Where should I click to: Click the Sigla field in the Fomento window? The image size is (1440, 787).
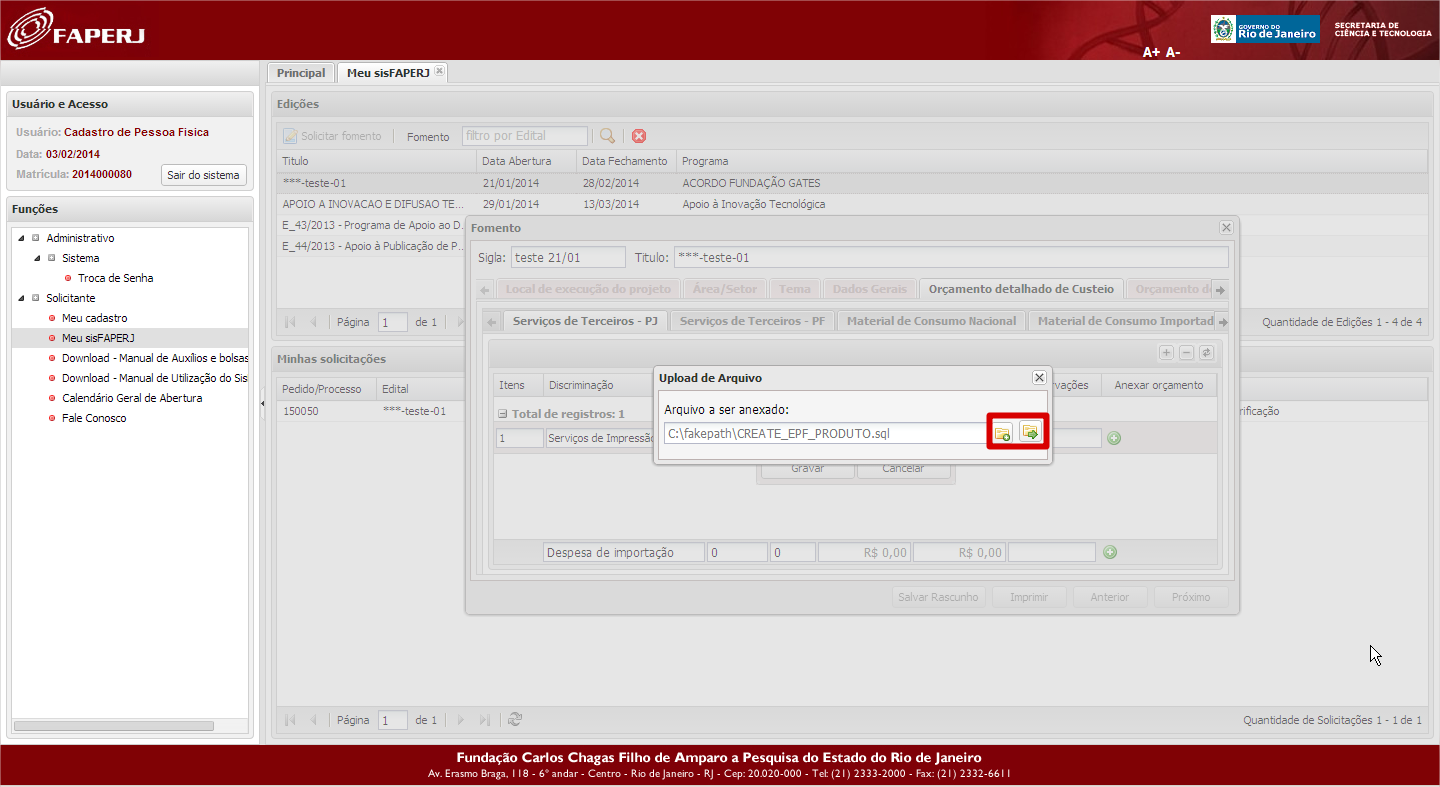click(x=568, y=258)
